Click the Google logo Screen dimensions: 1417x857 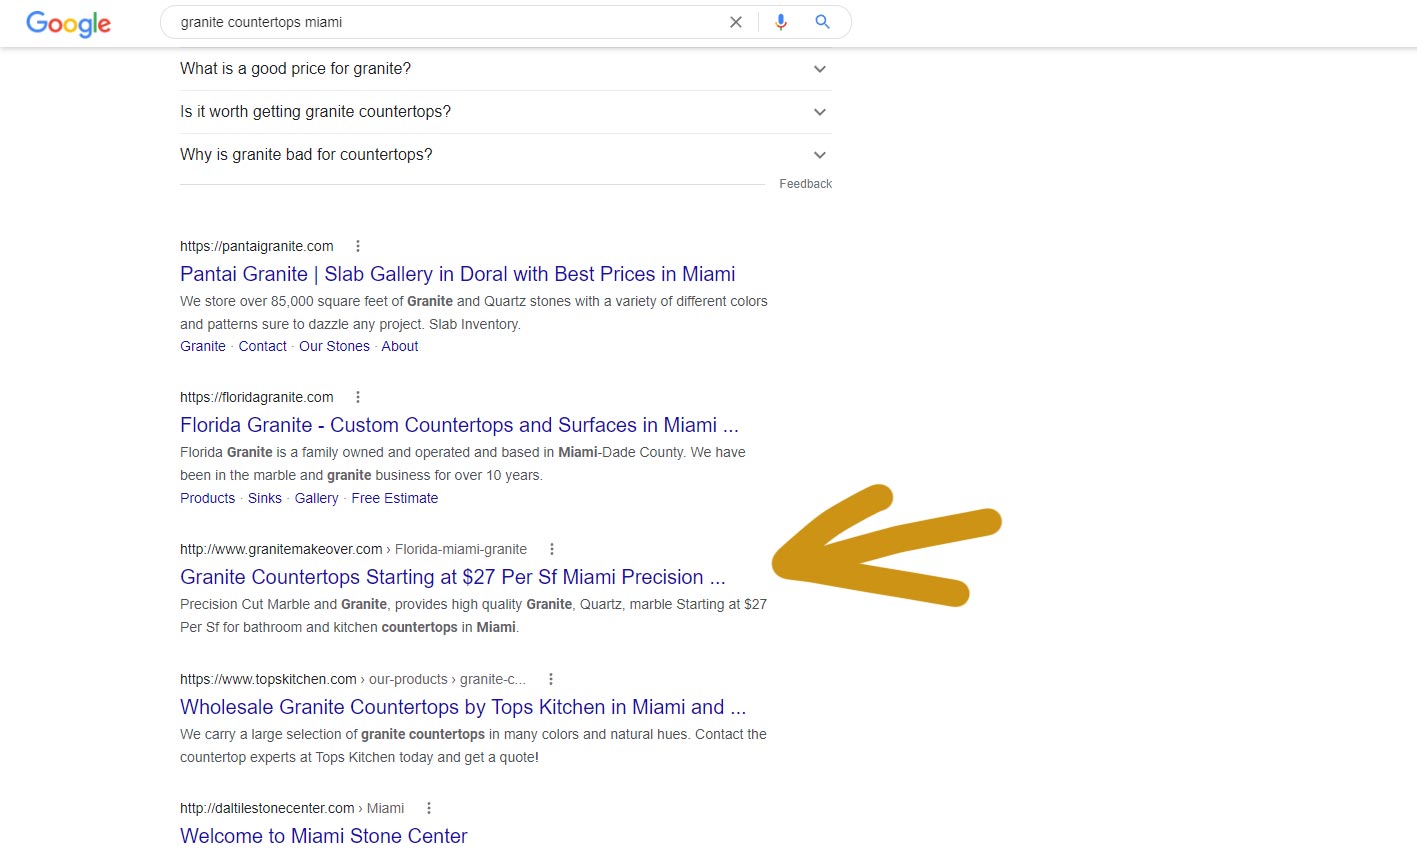pos(68,23)
